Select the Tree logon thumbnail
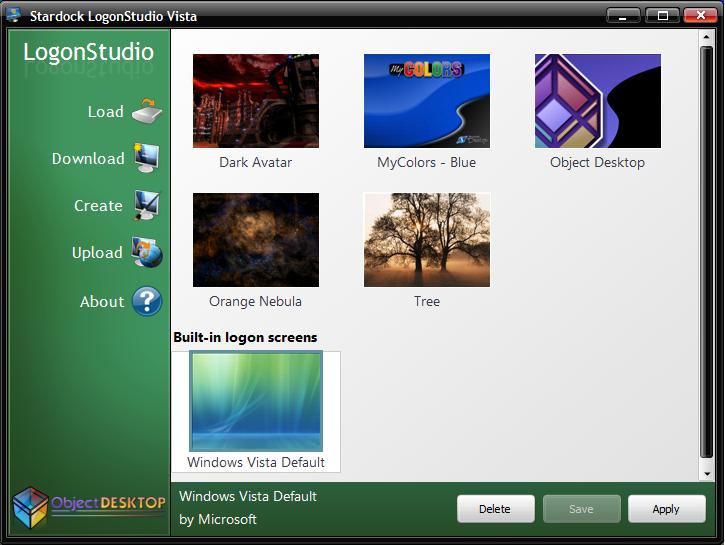The height and width of the screenshot is (545, 725). pyautogui.click(x=427, y=240)
